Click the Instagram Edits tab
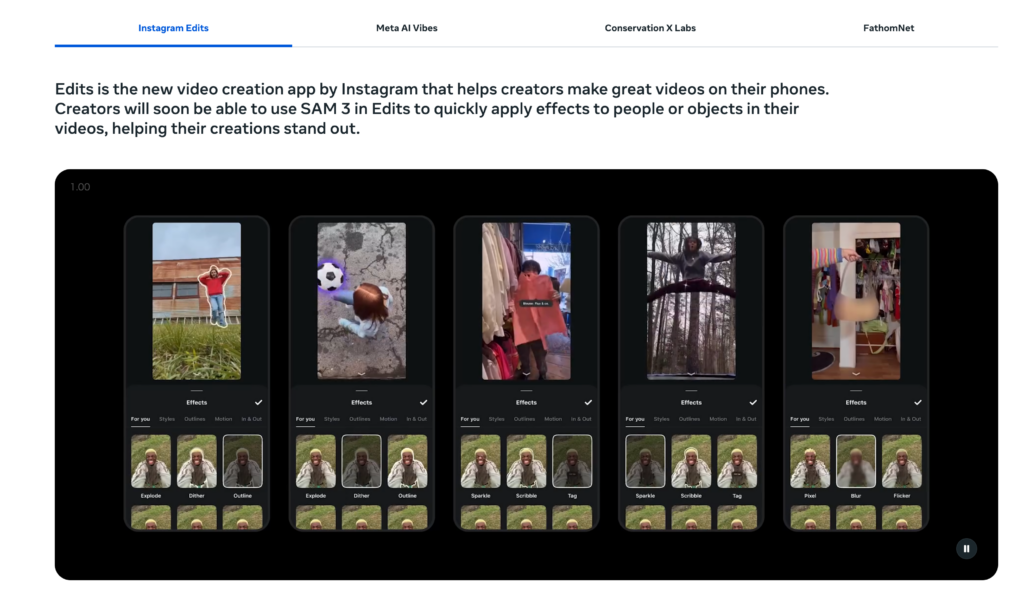Viewport: 1024px width, 590px height. click(x=173, y=28)
